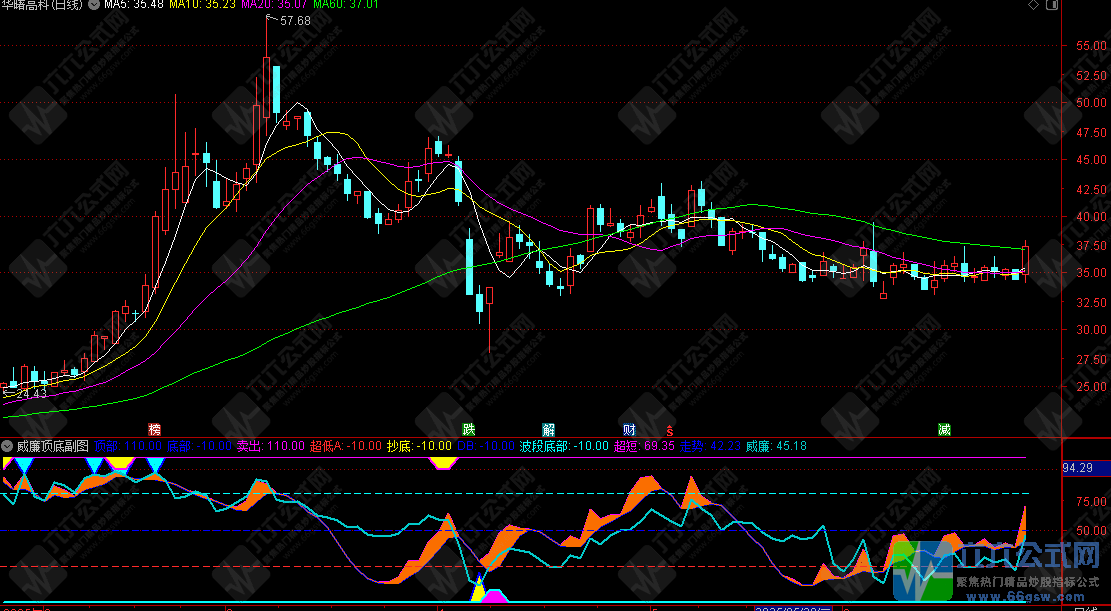Click the red 榜 event marker

(154, 429)
